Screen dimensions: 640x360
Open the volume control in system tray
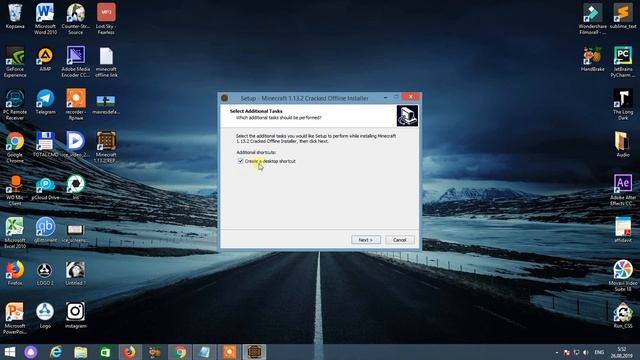(586, 352)
